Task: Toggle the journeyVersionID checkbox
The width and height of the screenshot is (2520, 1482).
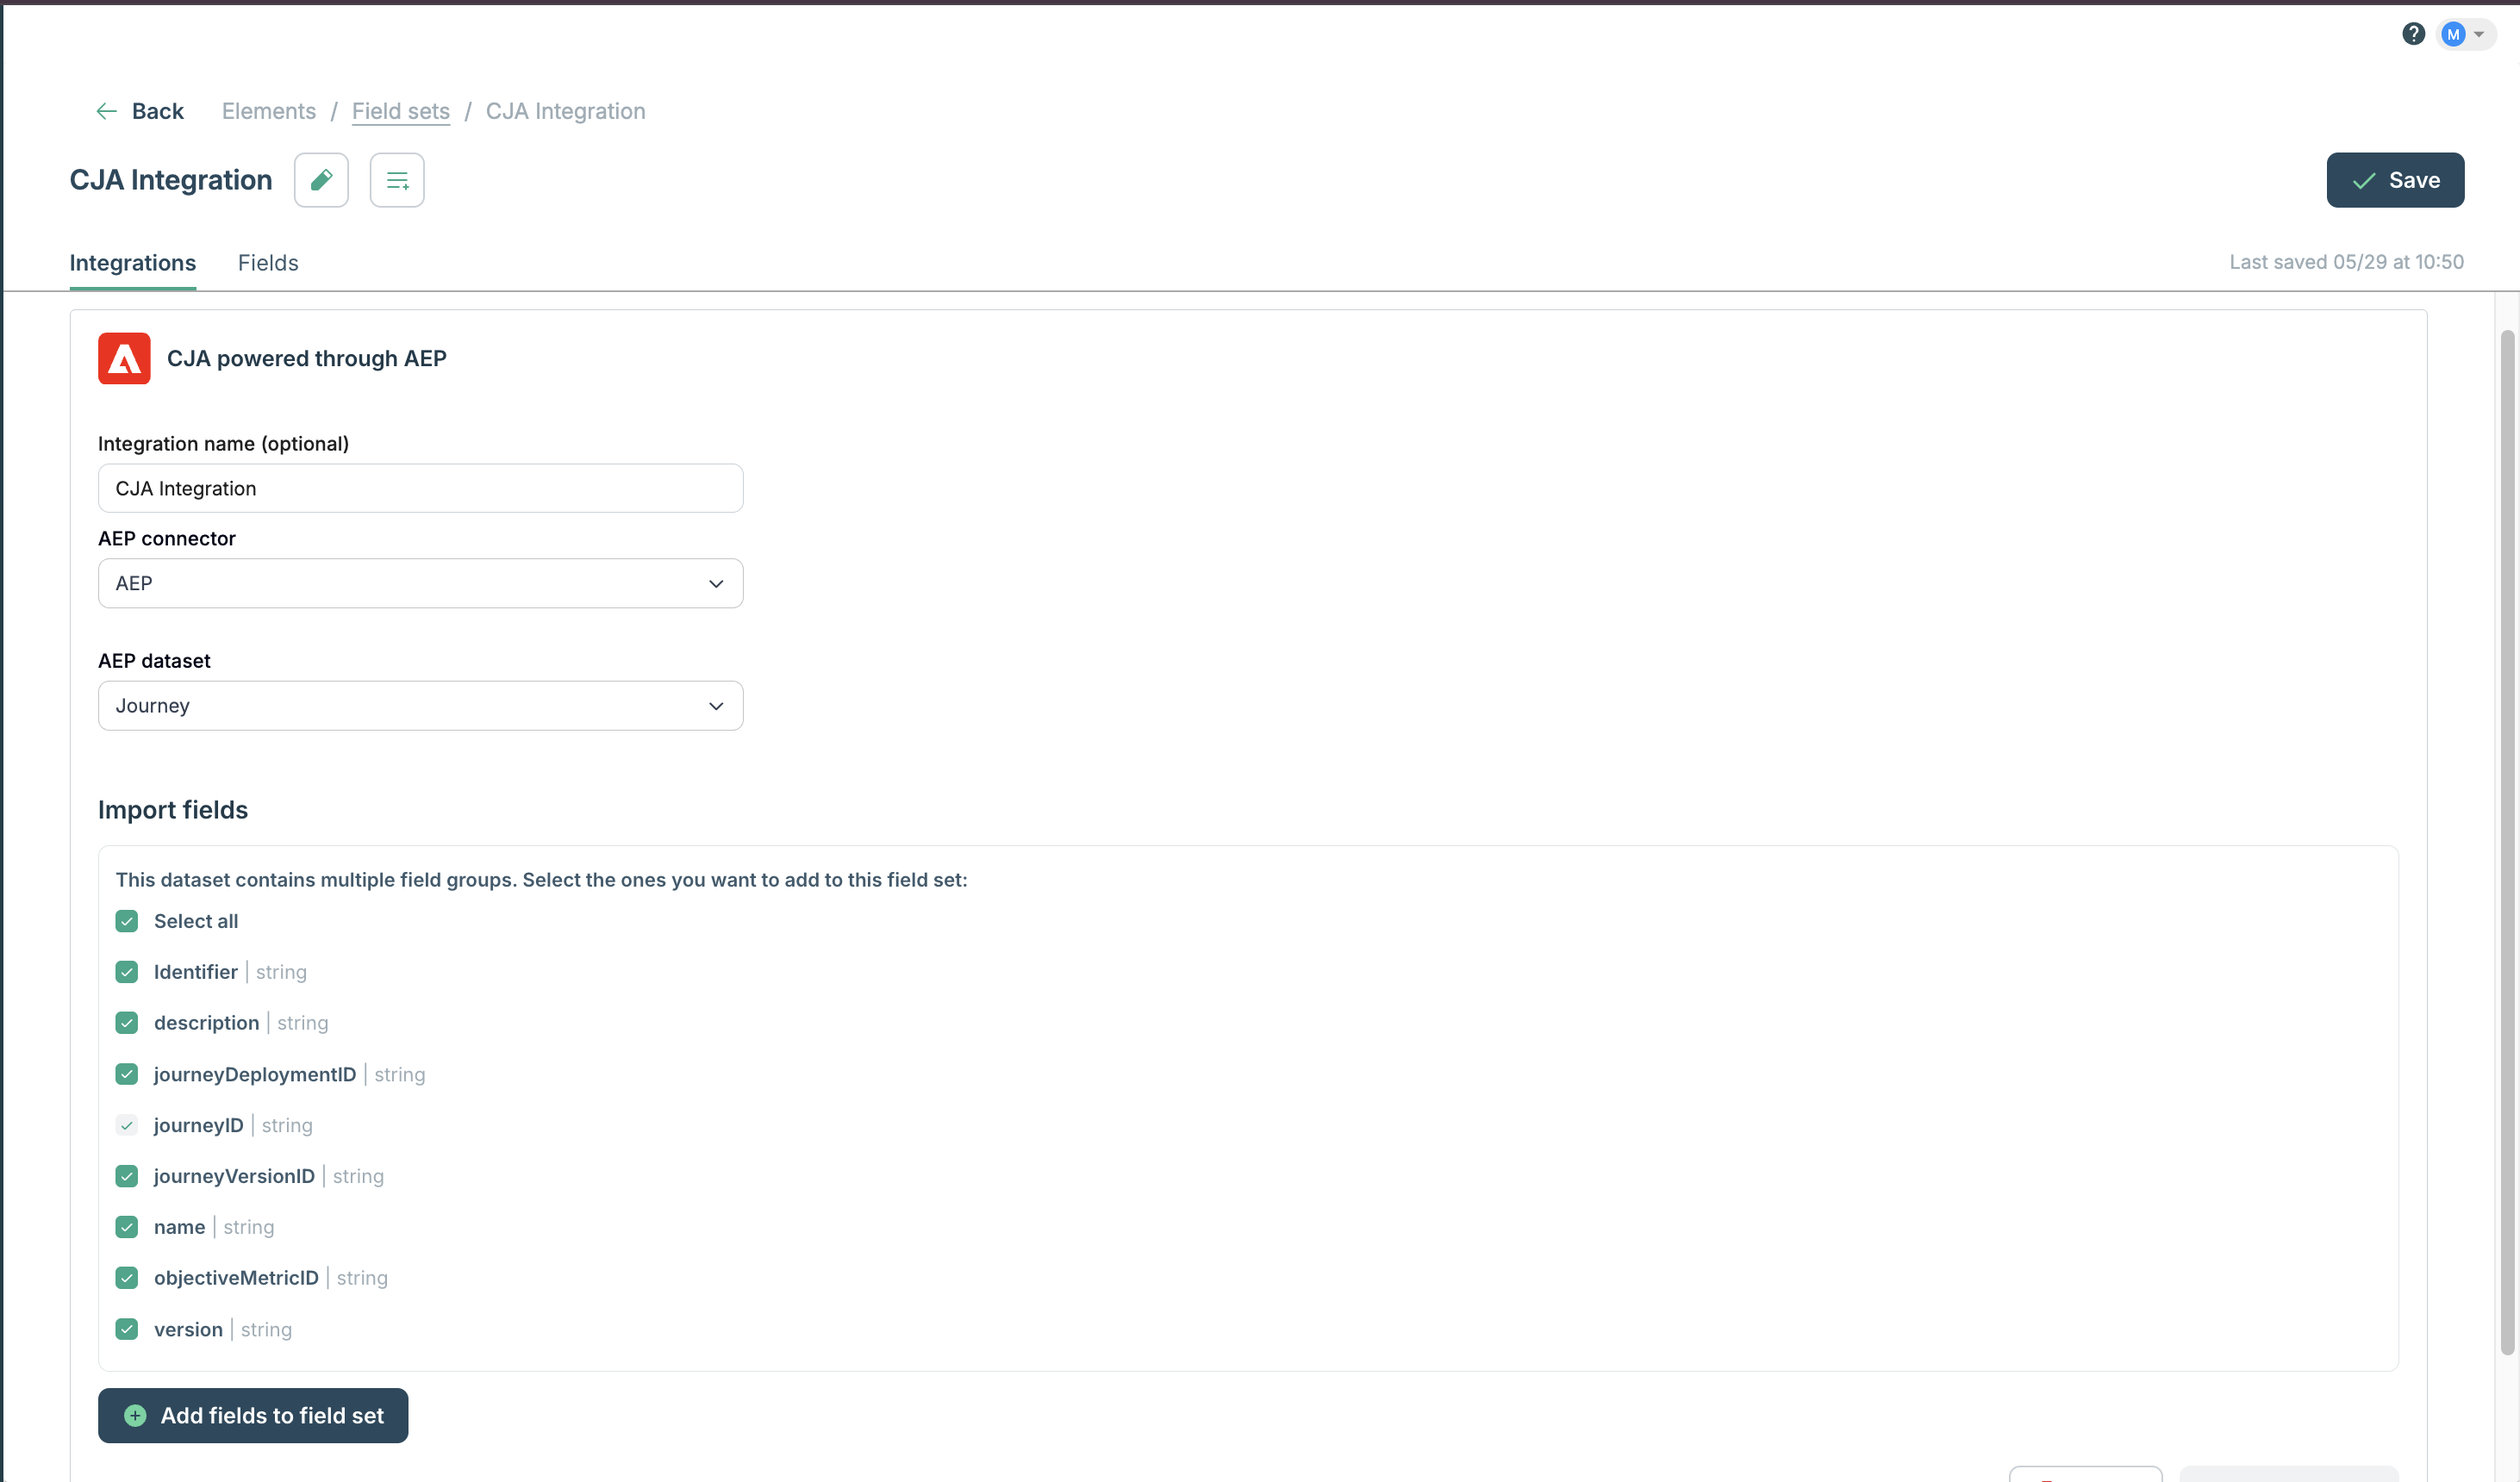Action: pyautogui.click(x=127, y=1176)
